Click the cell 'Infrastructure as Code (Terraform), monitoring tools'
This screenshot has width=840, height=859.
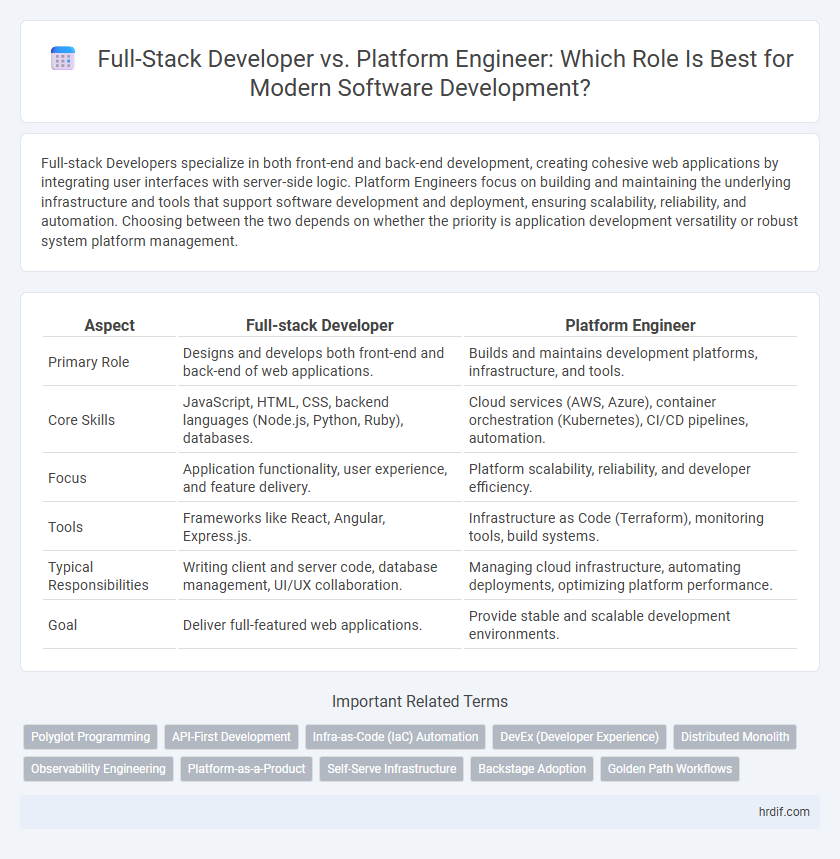(630, 527)
